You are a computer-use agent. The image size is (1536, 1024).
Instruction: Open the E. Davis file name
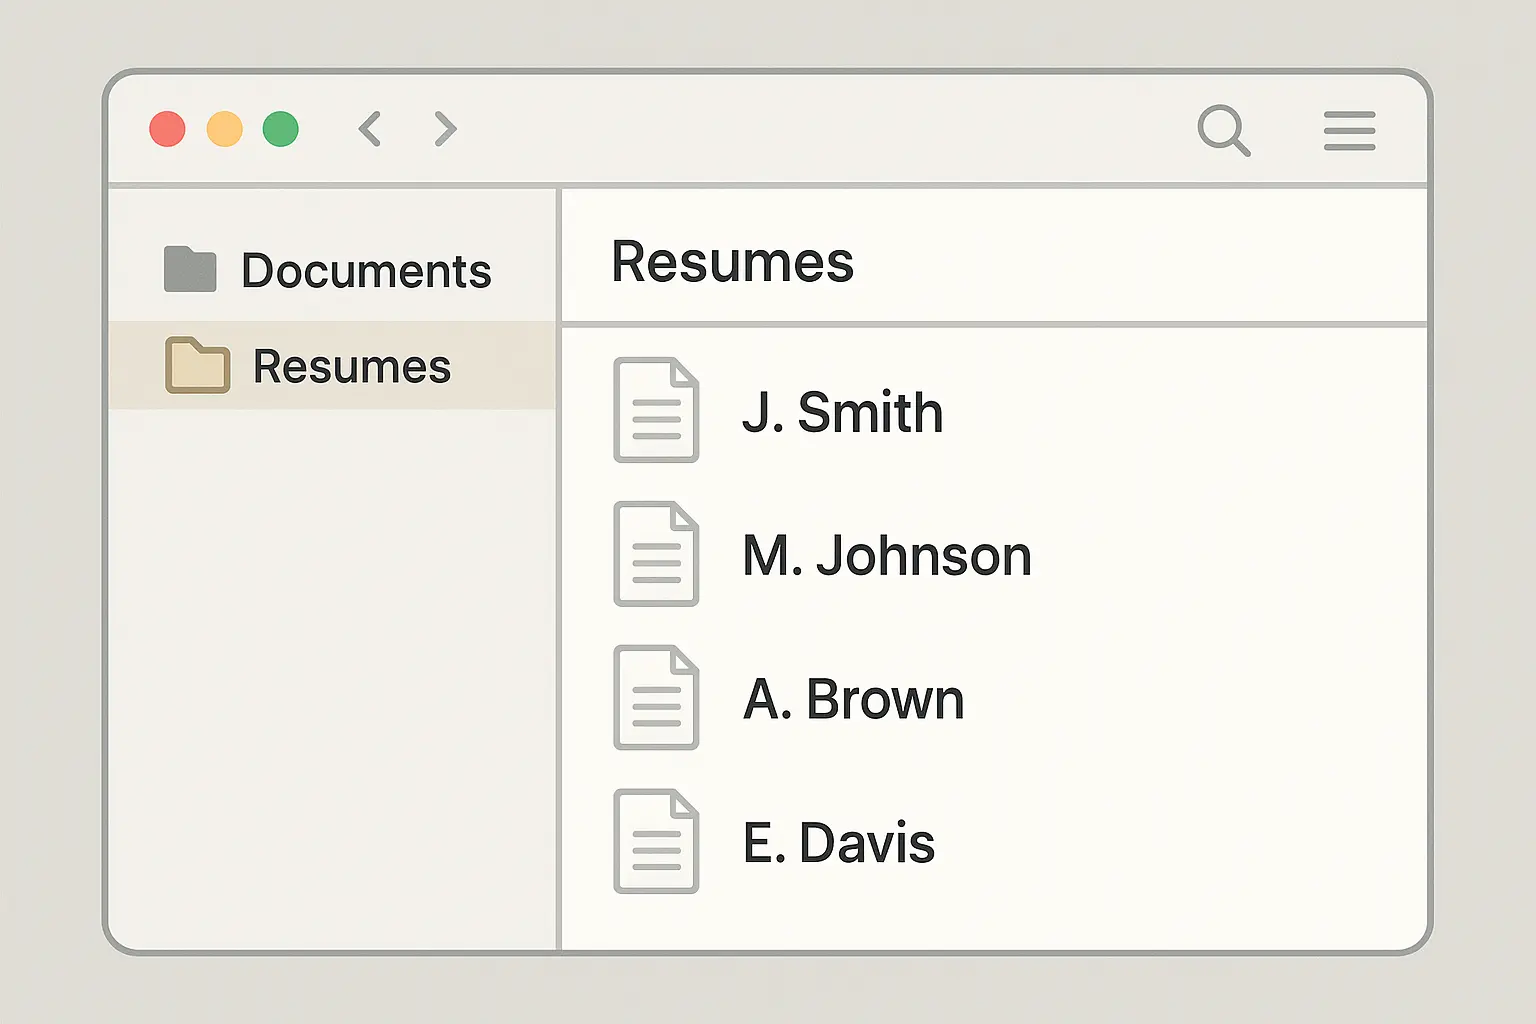(838, 843)
